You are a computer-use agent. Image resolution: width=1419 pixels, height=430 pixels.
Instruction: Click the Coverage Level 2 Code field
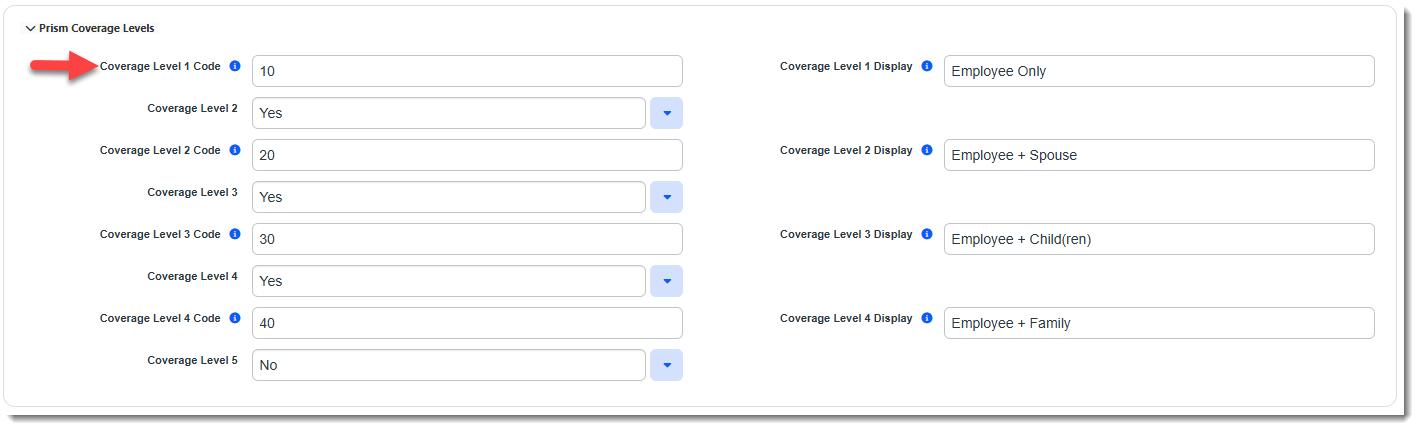pyautogui.click(x=467, y=155)
